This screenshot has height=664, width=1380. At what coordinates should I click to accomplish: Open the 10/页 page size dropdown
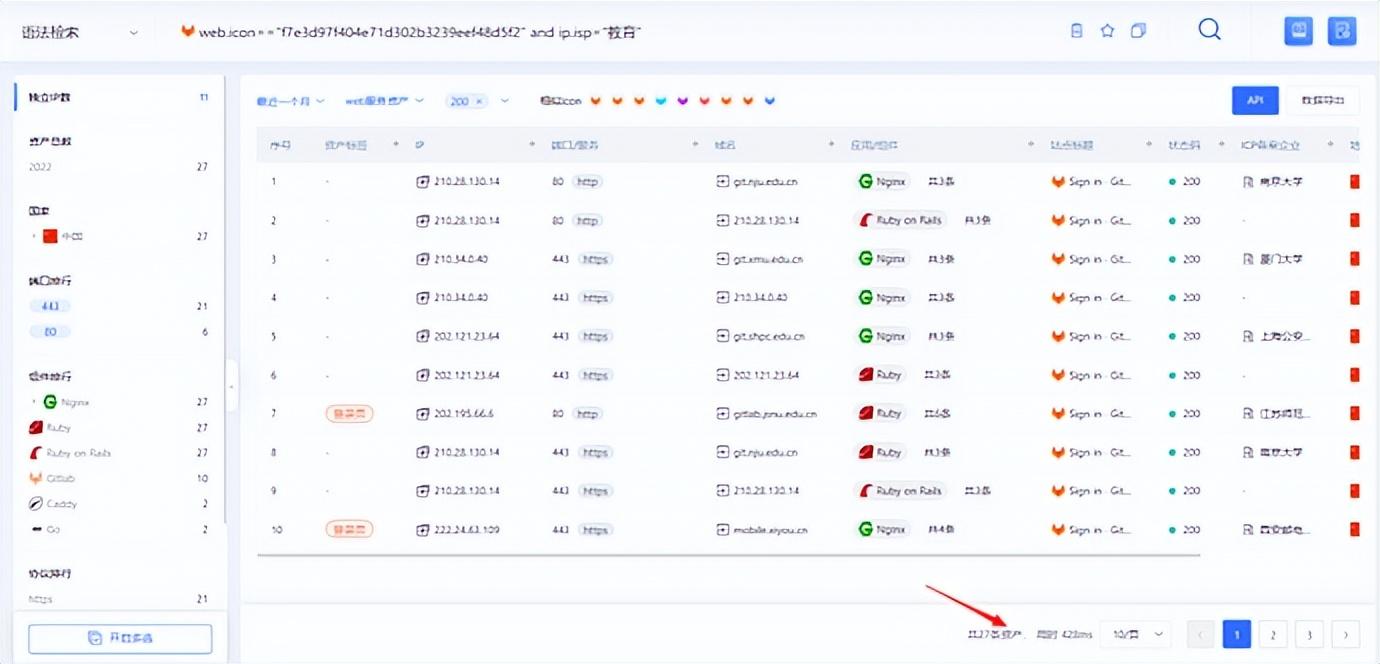[1135, 634]
